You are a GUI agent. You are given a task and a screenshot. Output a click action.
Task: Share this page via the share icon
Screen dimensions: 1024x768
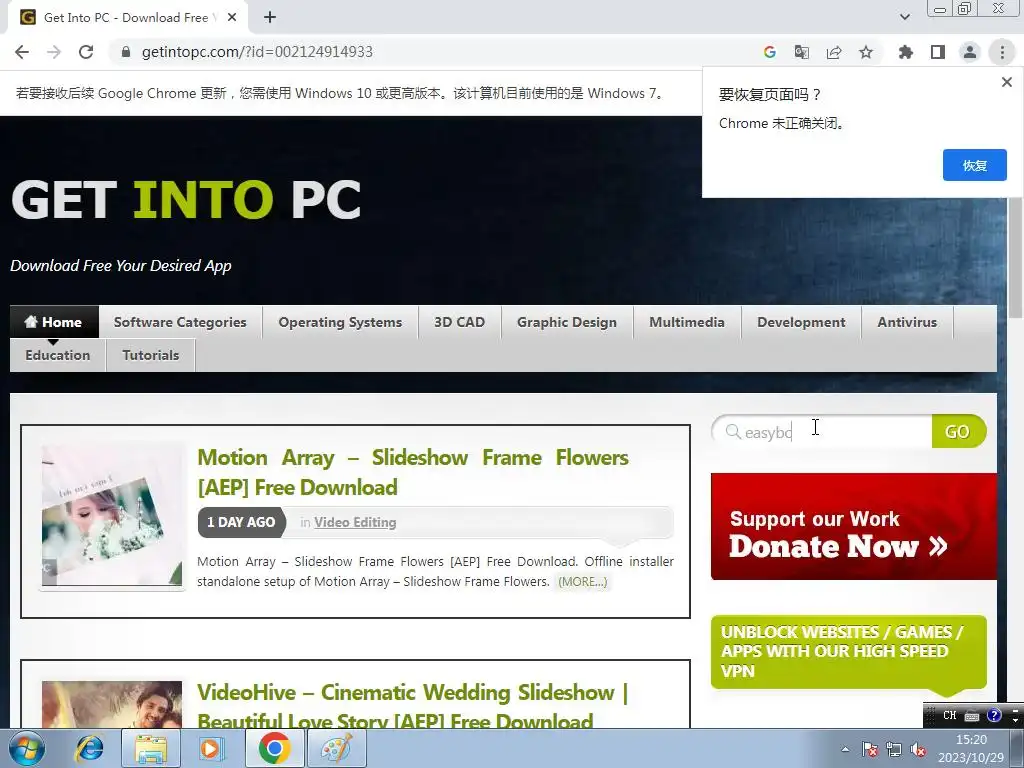(x=834, y=52)
